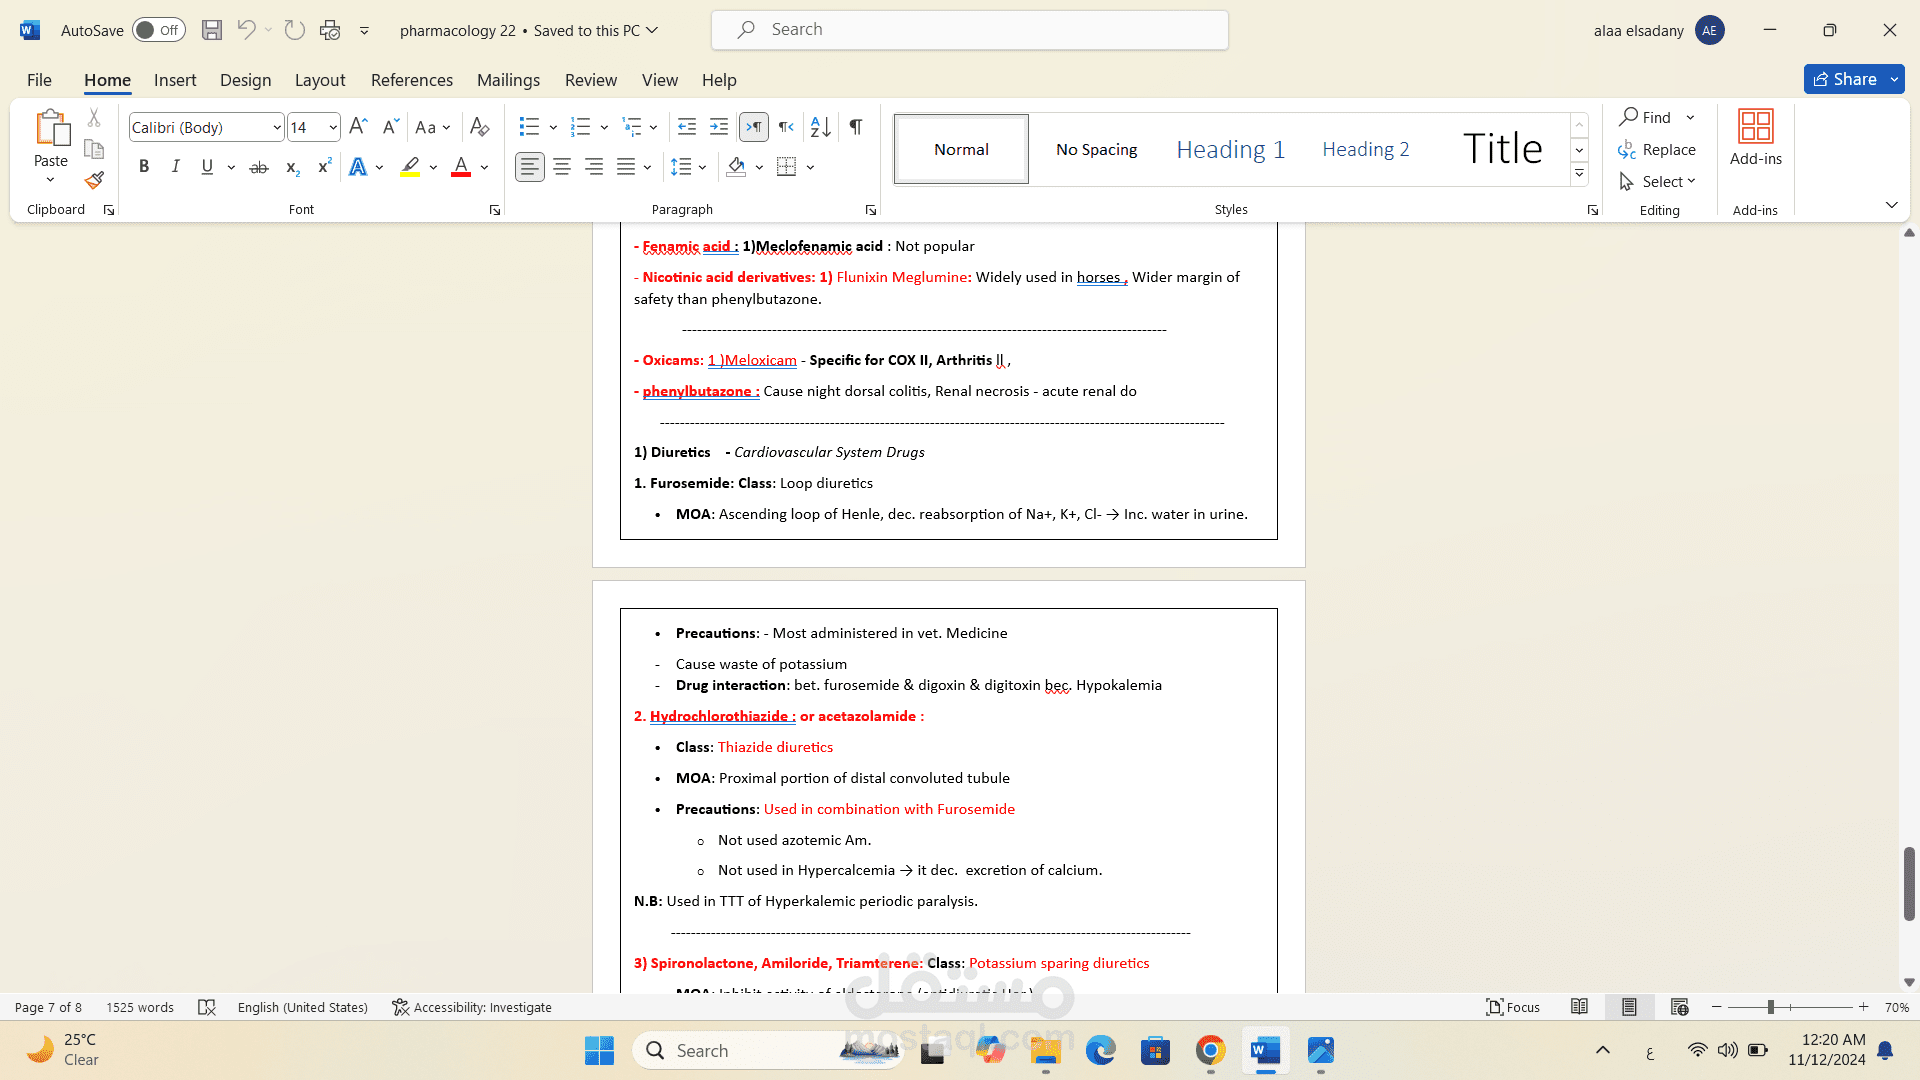Go to the References tab

click(x=412, y=80)
